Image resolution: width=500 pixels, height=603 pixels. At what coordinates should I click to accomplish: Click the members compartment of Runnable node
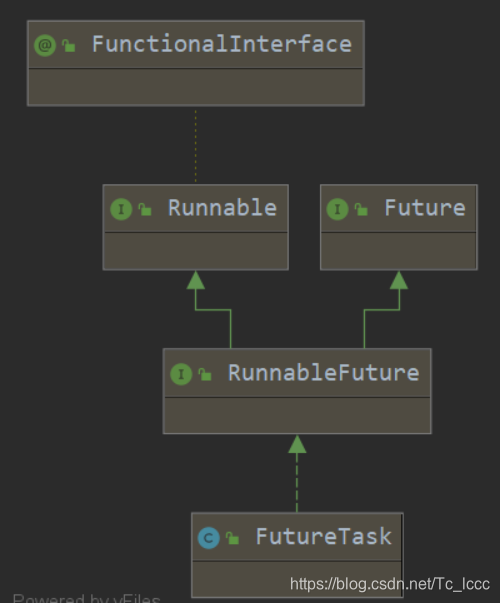coord(196,251)
